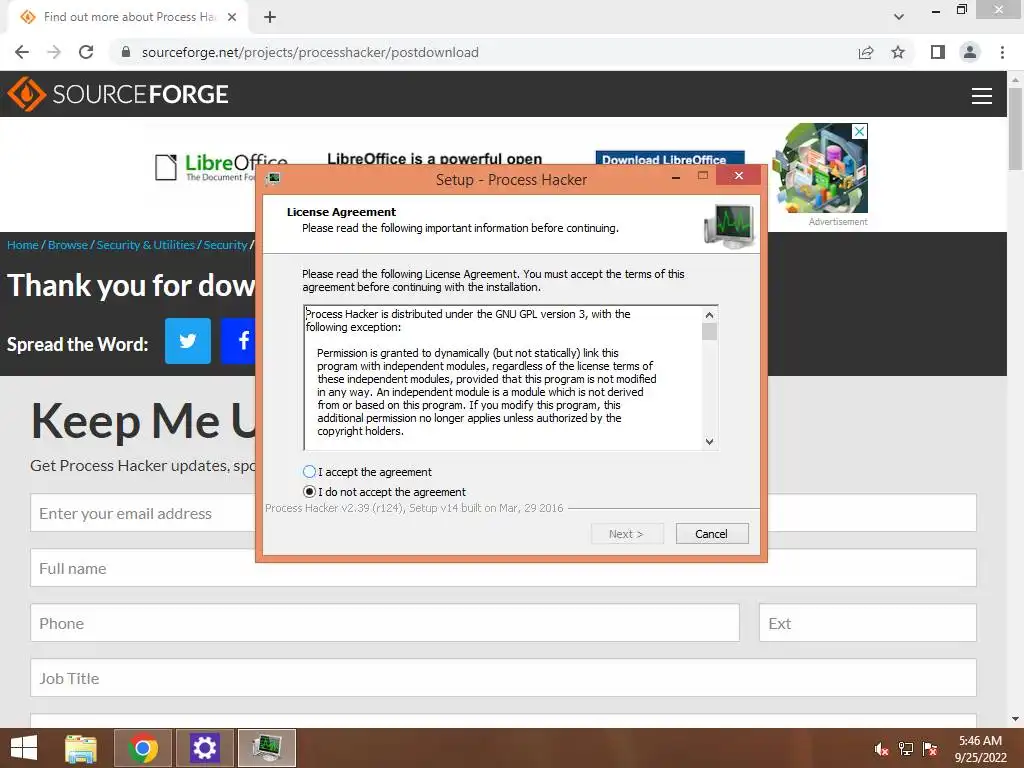The image size is (1024, 768).
Task: Open SourceForge hamburger menu
Action: [x=982, y=95]
